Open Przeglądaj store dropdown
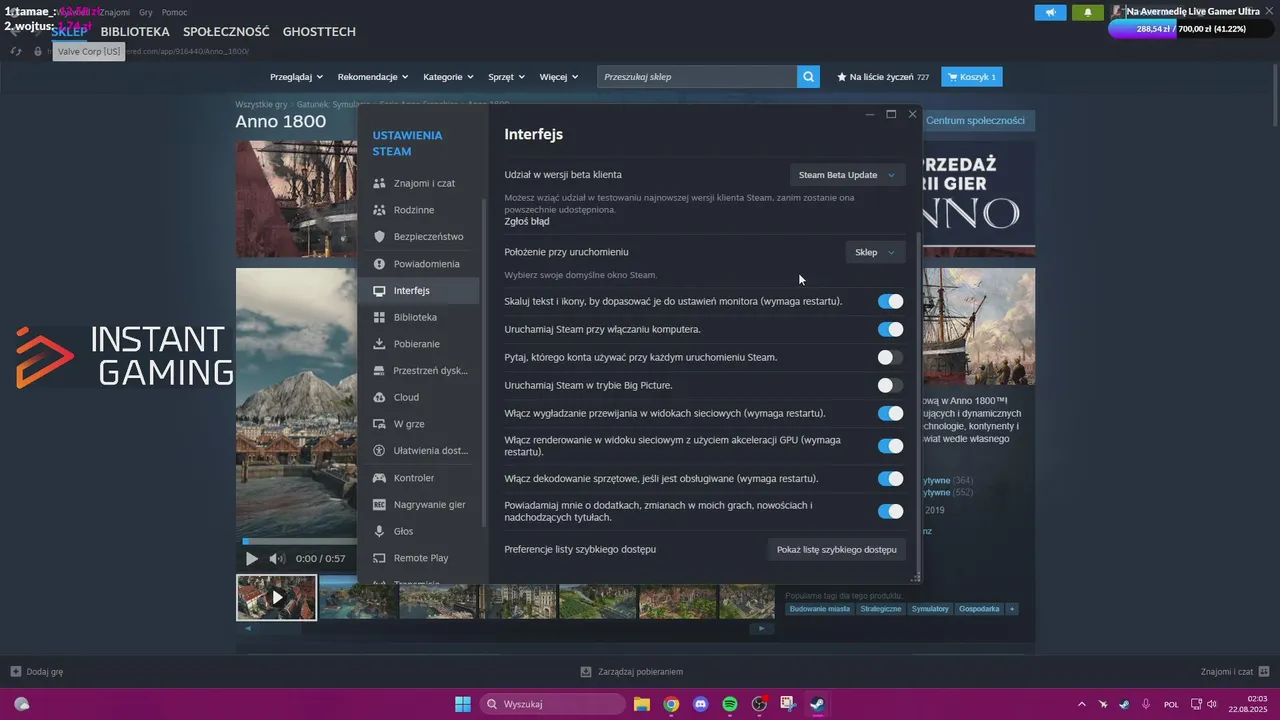 point(296,77)
